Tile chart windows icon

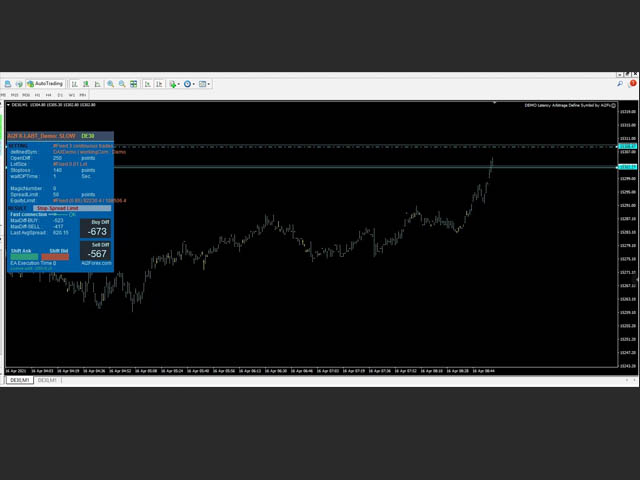(x=133, y=84)
